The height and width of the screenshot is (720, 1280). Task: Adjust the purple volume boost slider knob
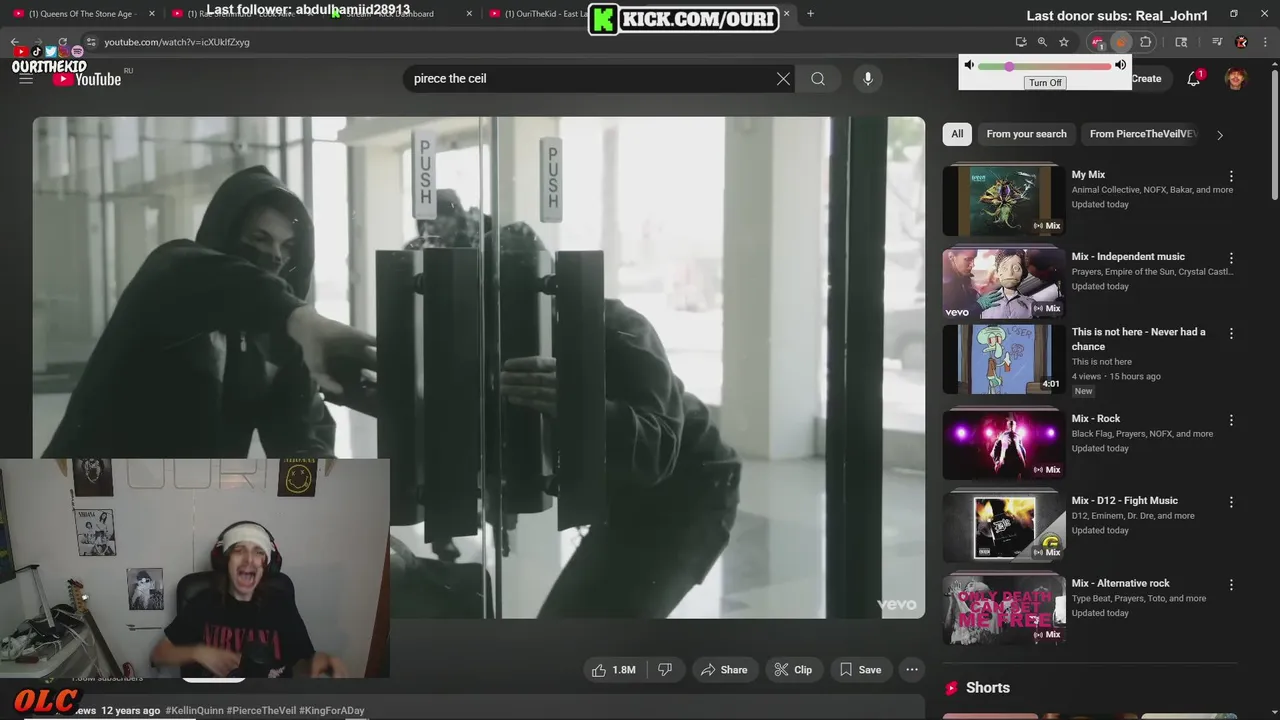click(1009, 66)
